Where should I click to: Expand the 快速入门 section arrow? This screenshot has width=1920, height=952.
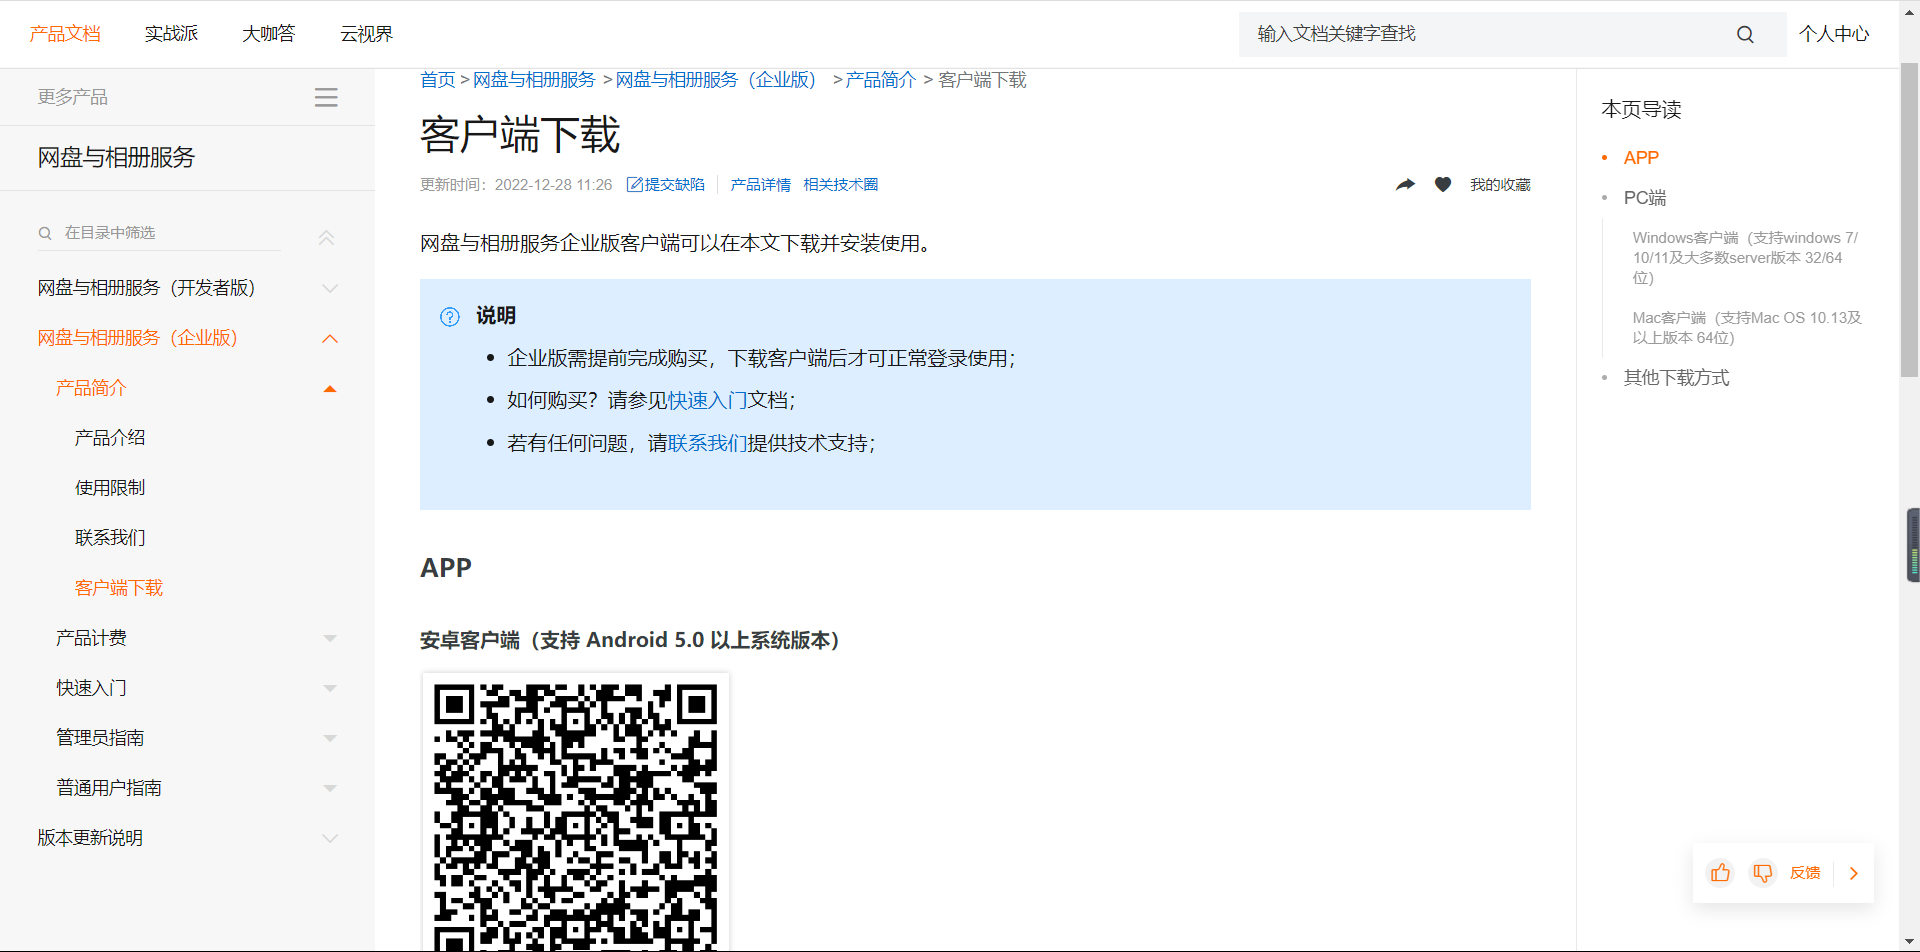(x=330, y=688)
